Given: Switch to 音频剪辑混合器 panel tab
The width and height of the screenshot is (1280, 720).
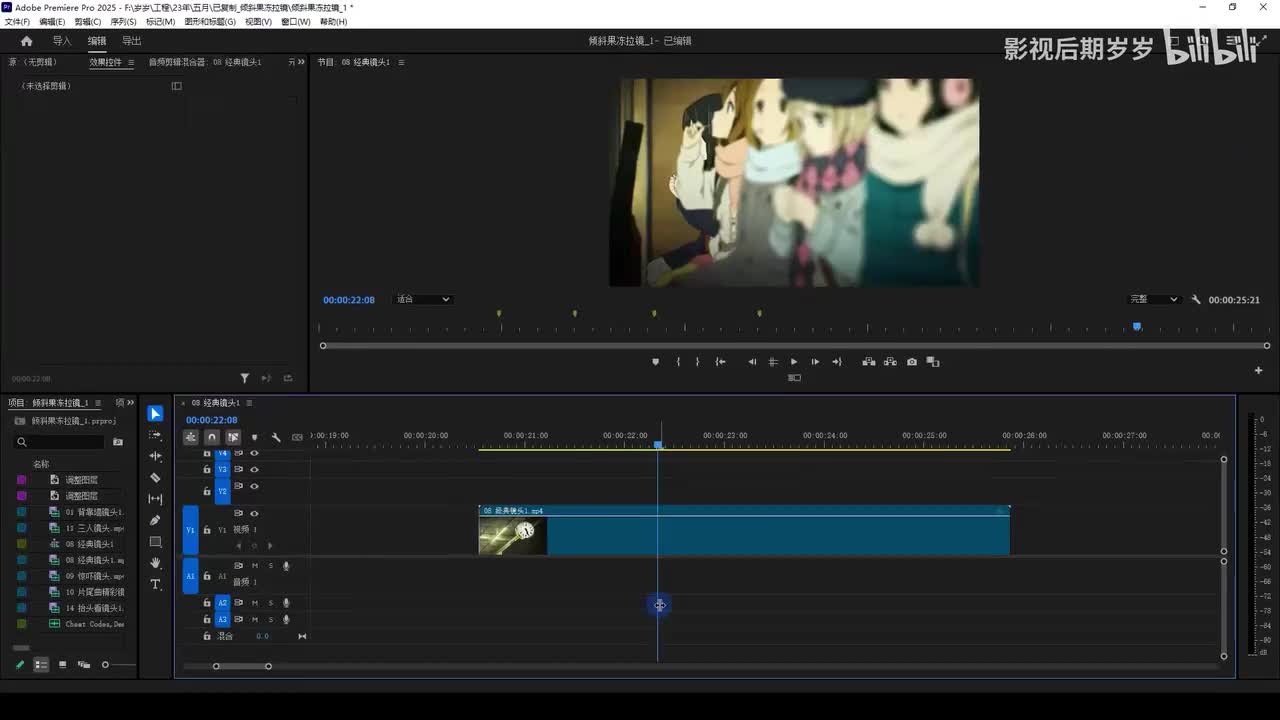Looking at the screenshot, I should pos(205,62).
